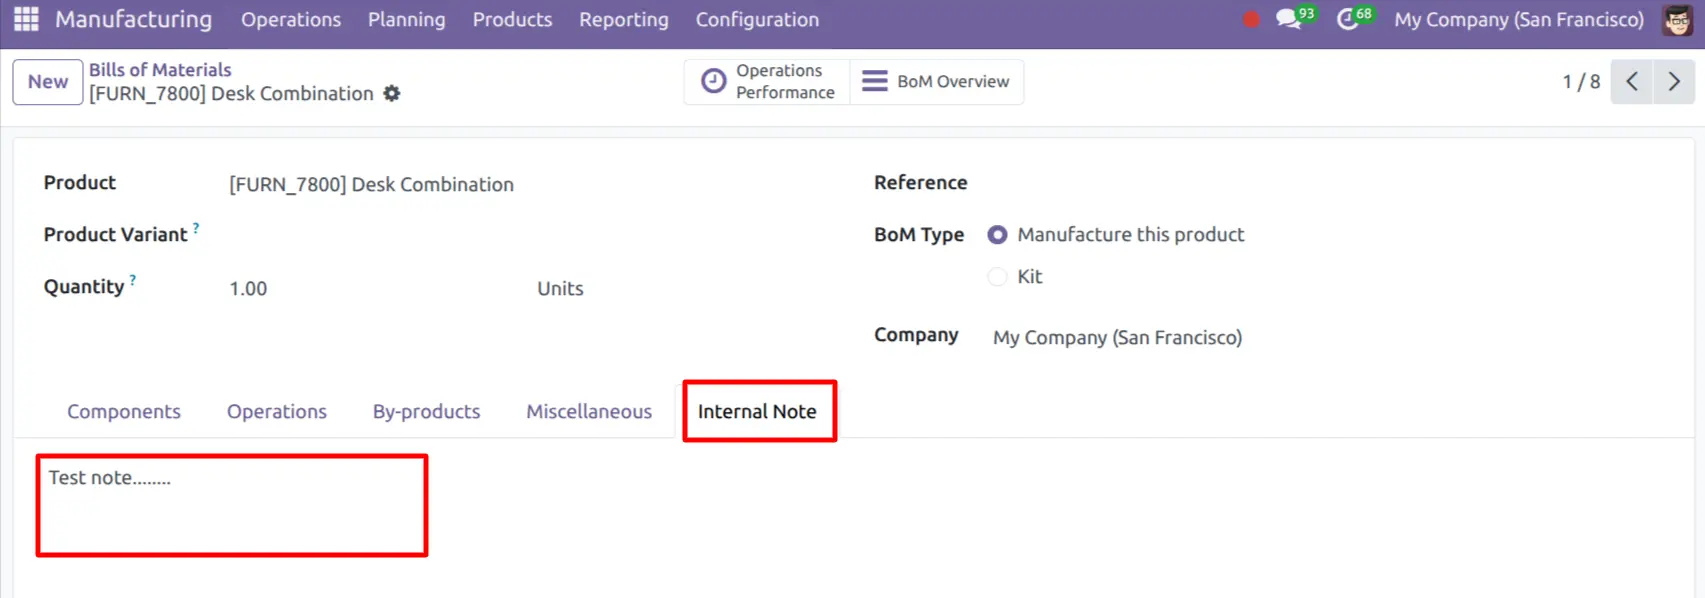Click the red recording indicator icon

pos(1250,19)
